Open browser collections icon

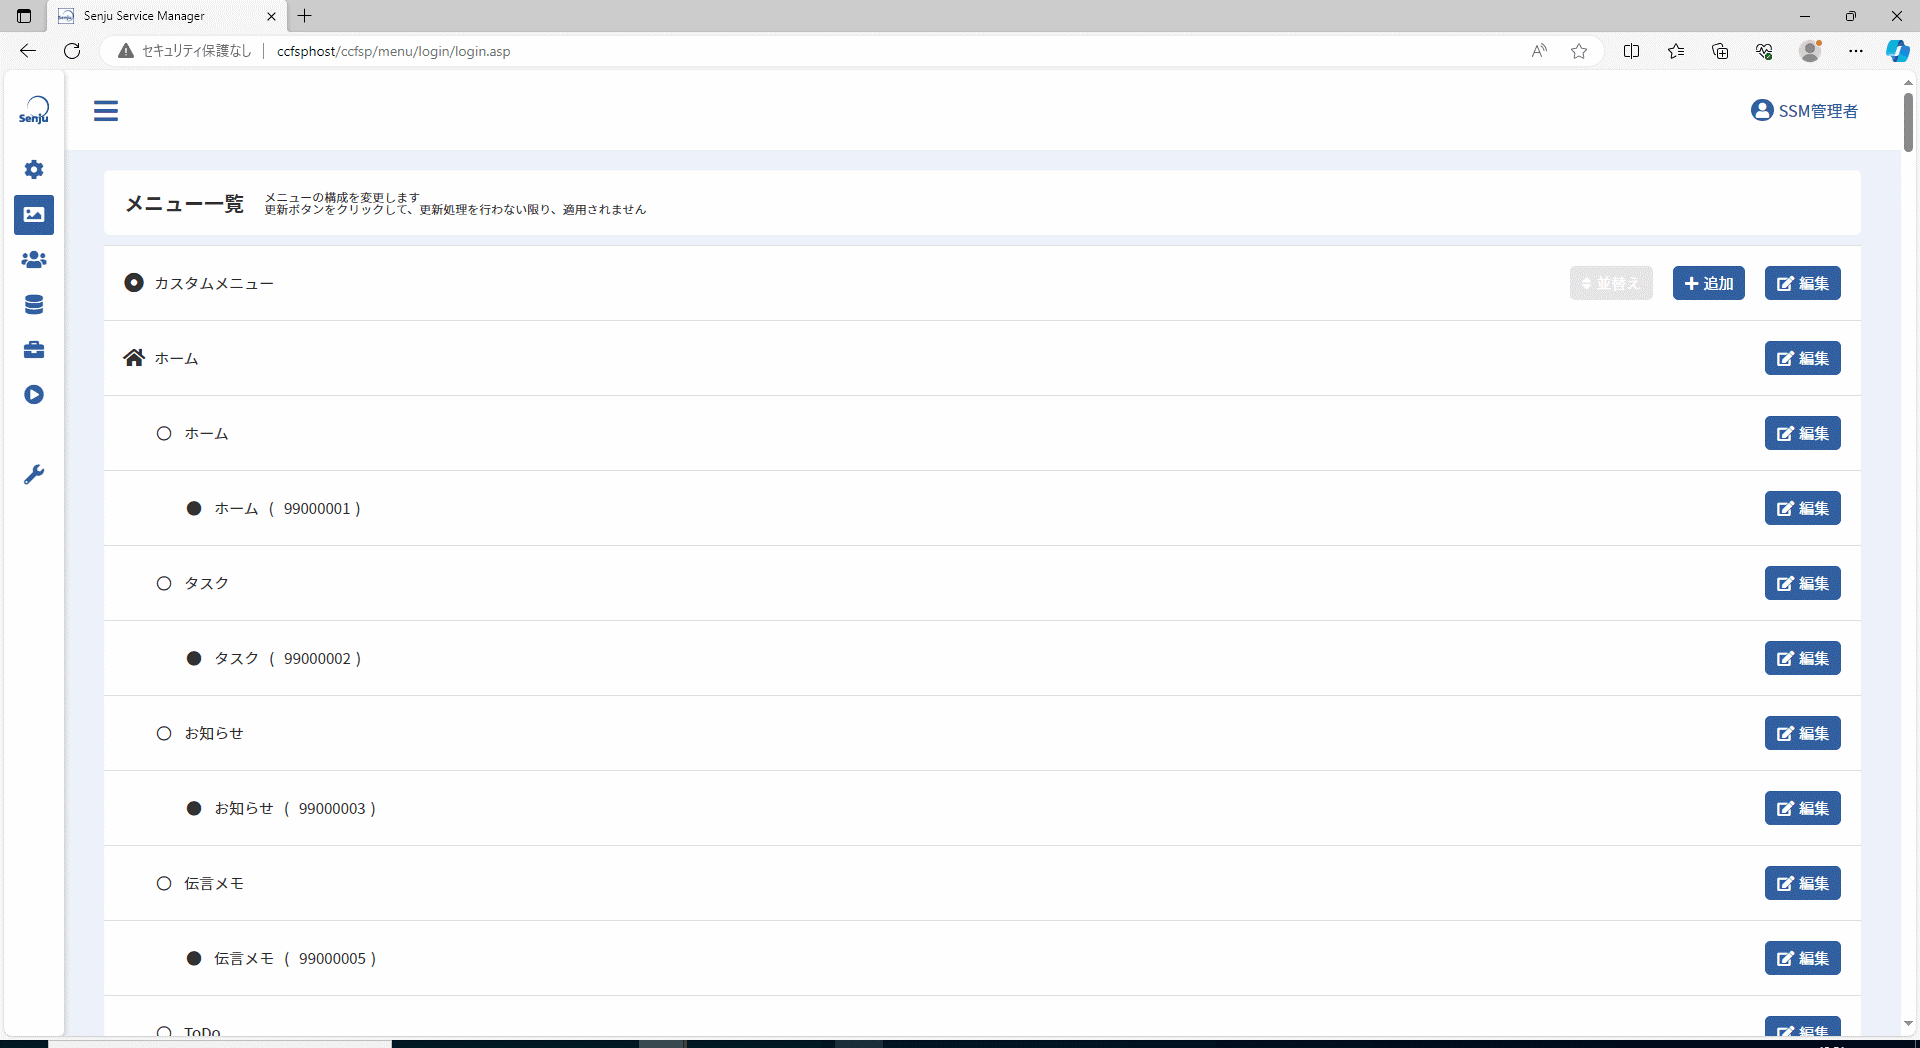(1720, 51)
